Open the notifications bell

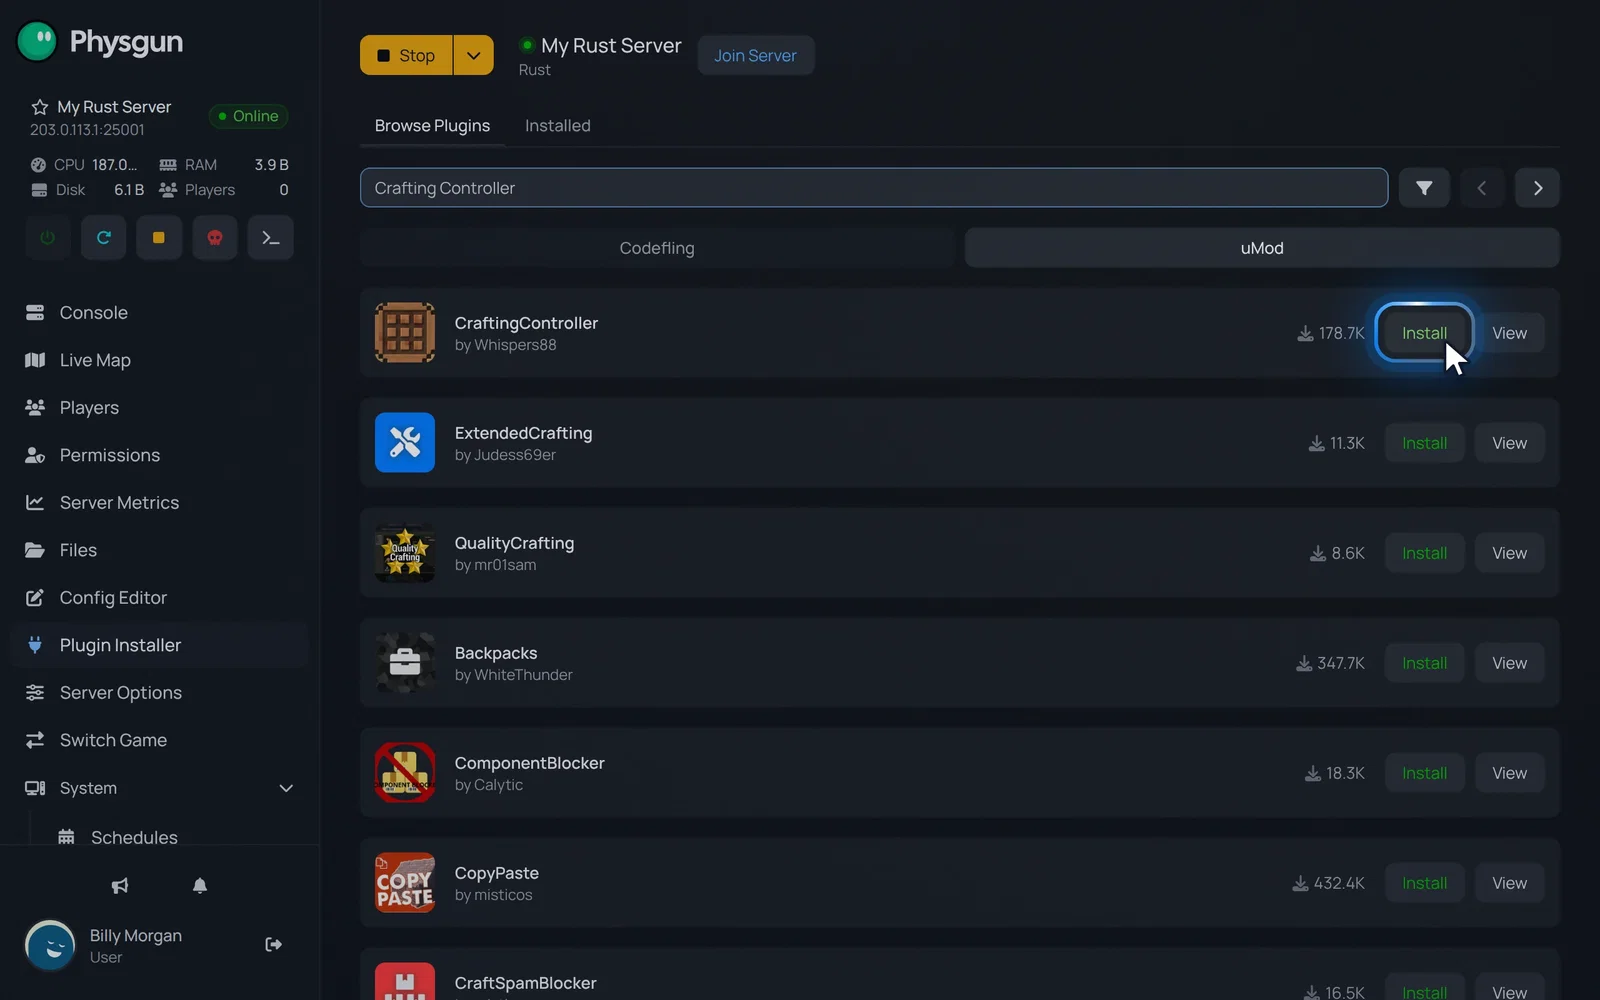click(200, 886)
